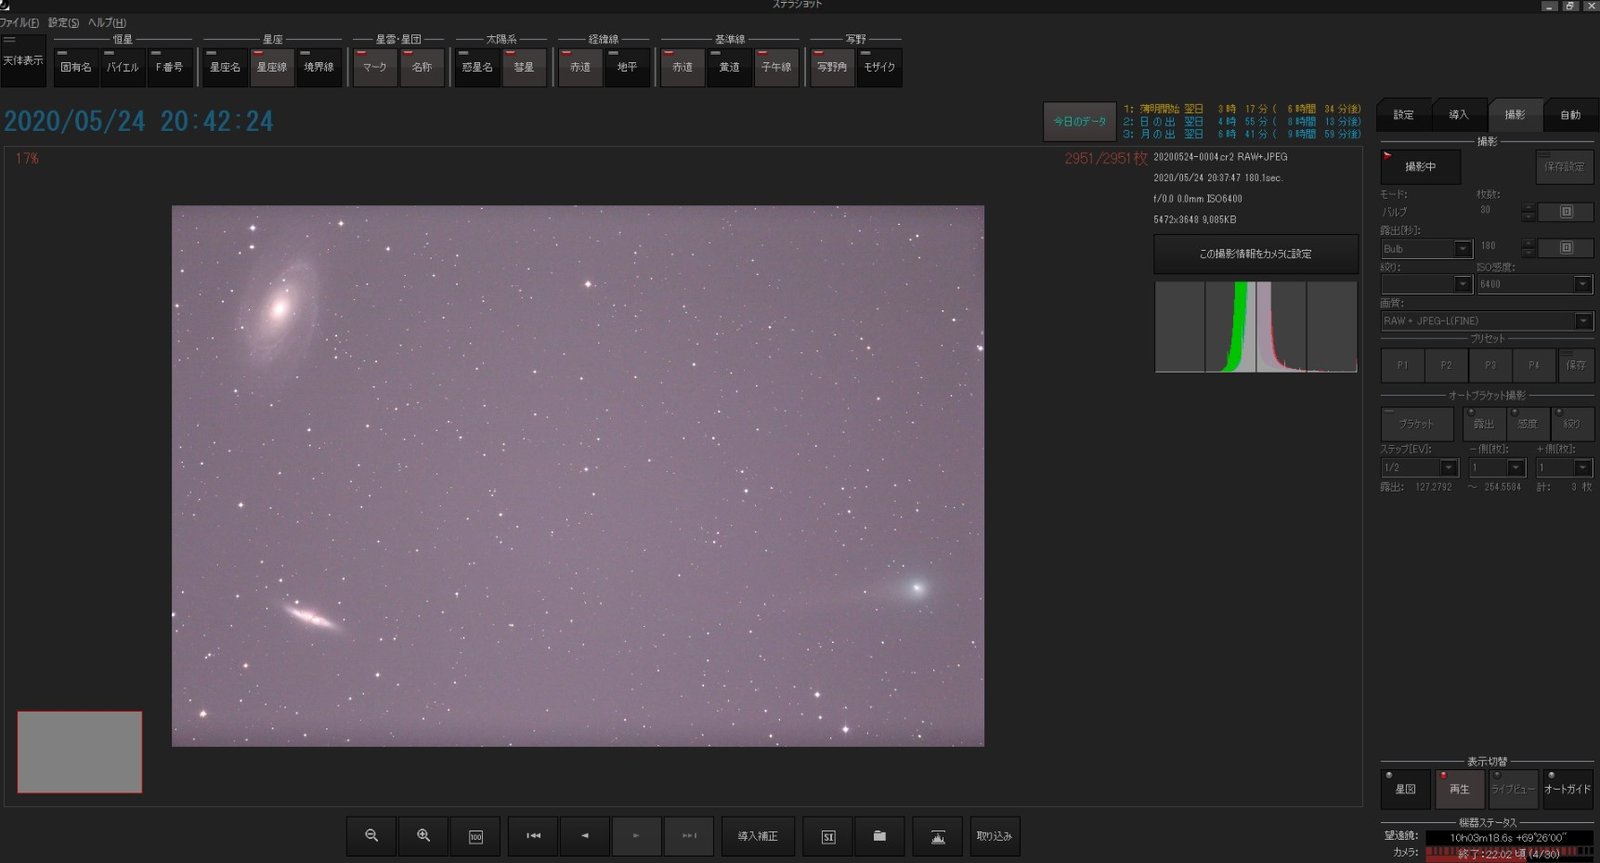Open the ISO感度 6400 dropdown
The image size is (1600, 863).
click(1535, 284)
